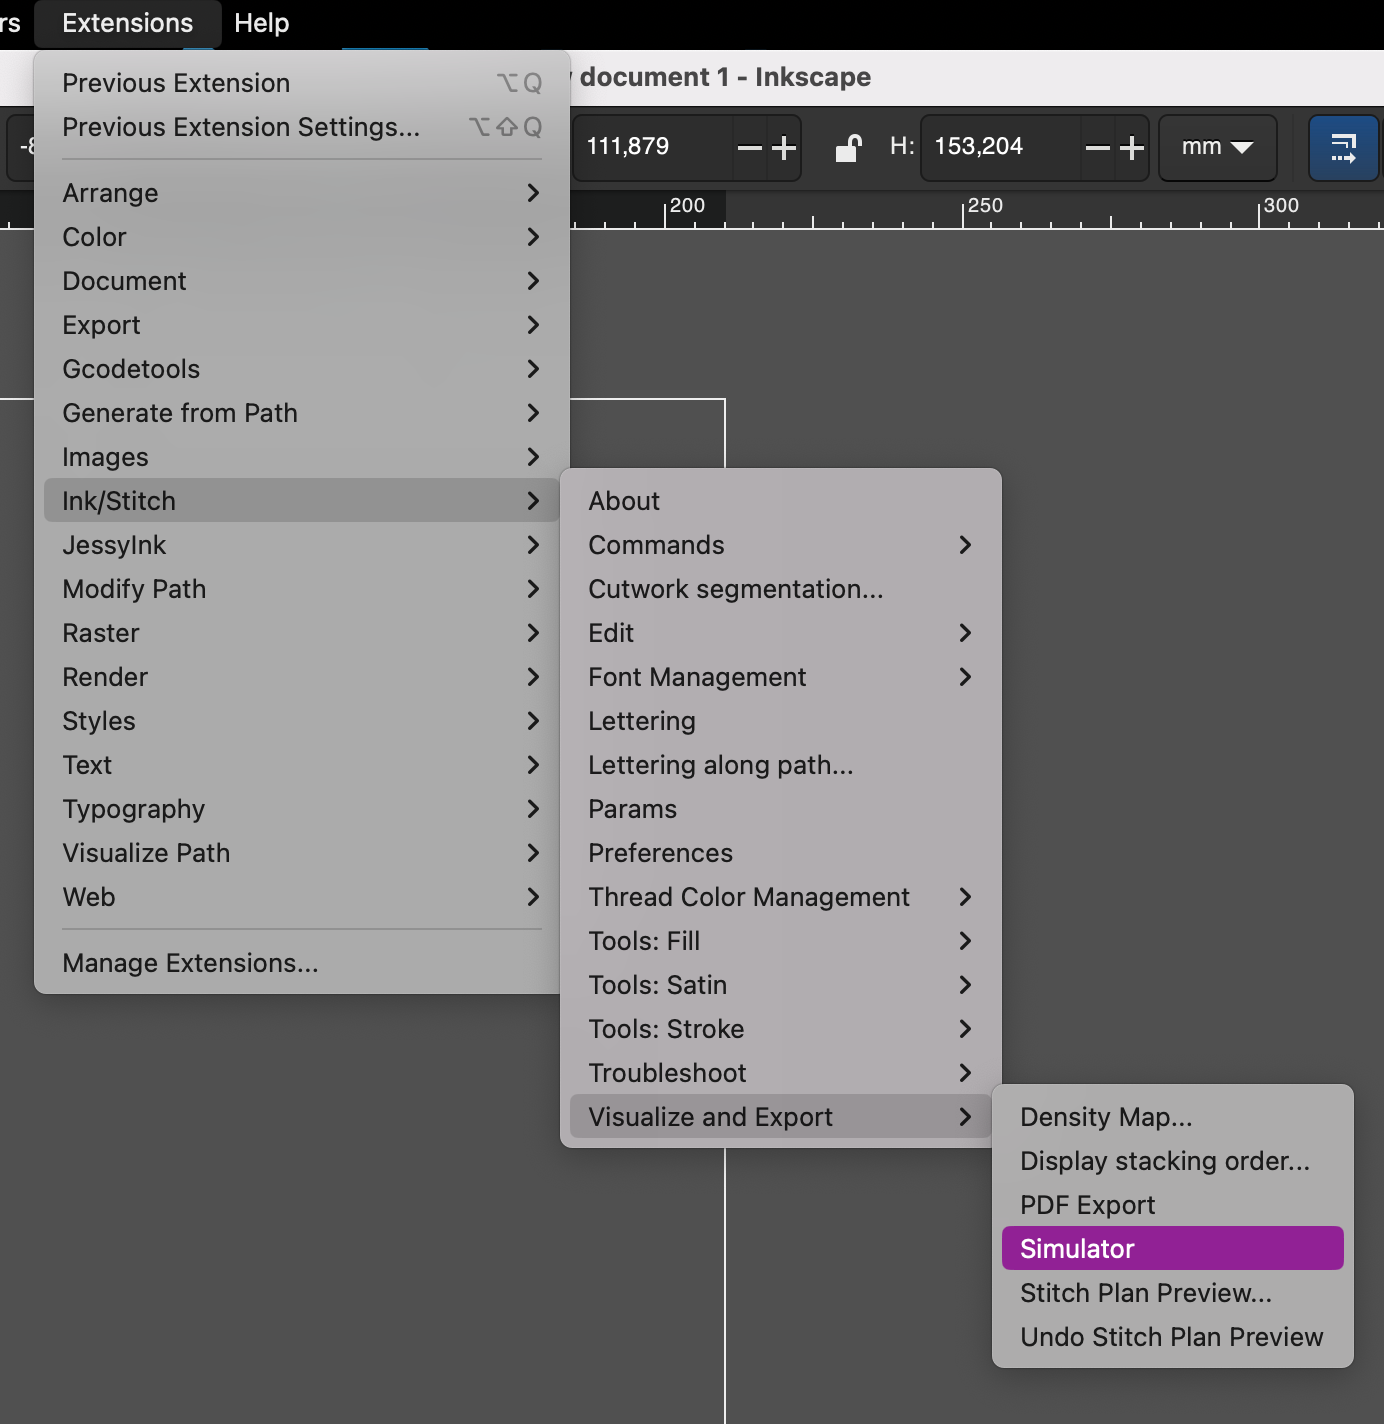Expand the Color submenu
This screenshot has width=1384, height=1424.
[302, 237]
